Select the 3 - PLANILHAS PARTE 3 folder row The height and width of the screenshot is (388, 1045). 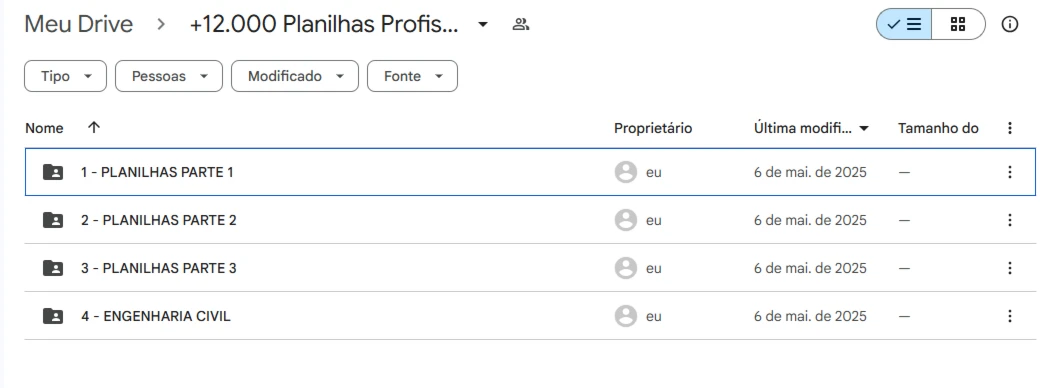coord(530,268)
